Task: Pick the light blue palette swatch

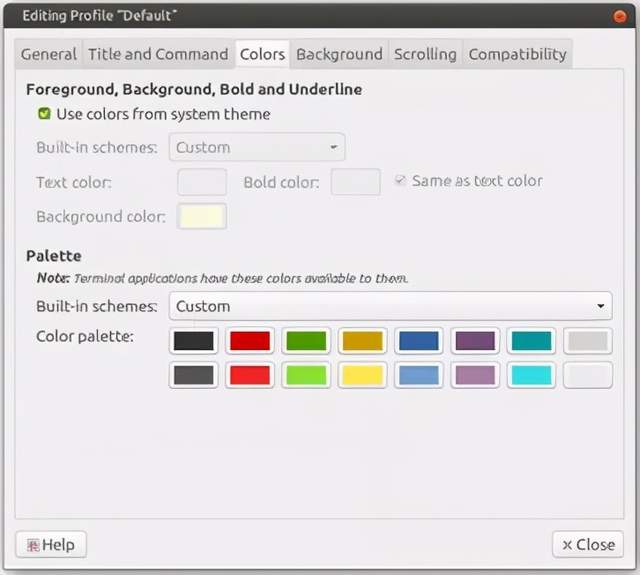Action: [419, 375]
